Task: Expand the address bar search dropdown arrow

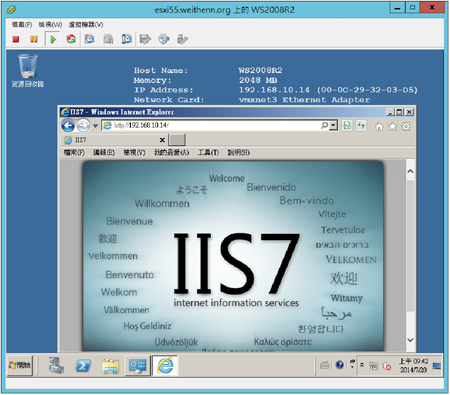Action: (x=334, y=126)
